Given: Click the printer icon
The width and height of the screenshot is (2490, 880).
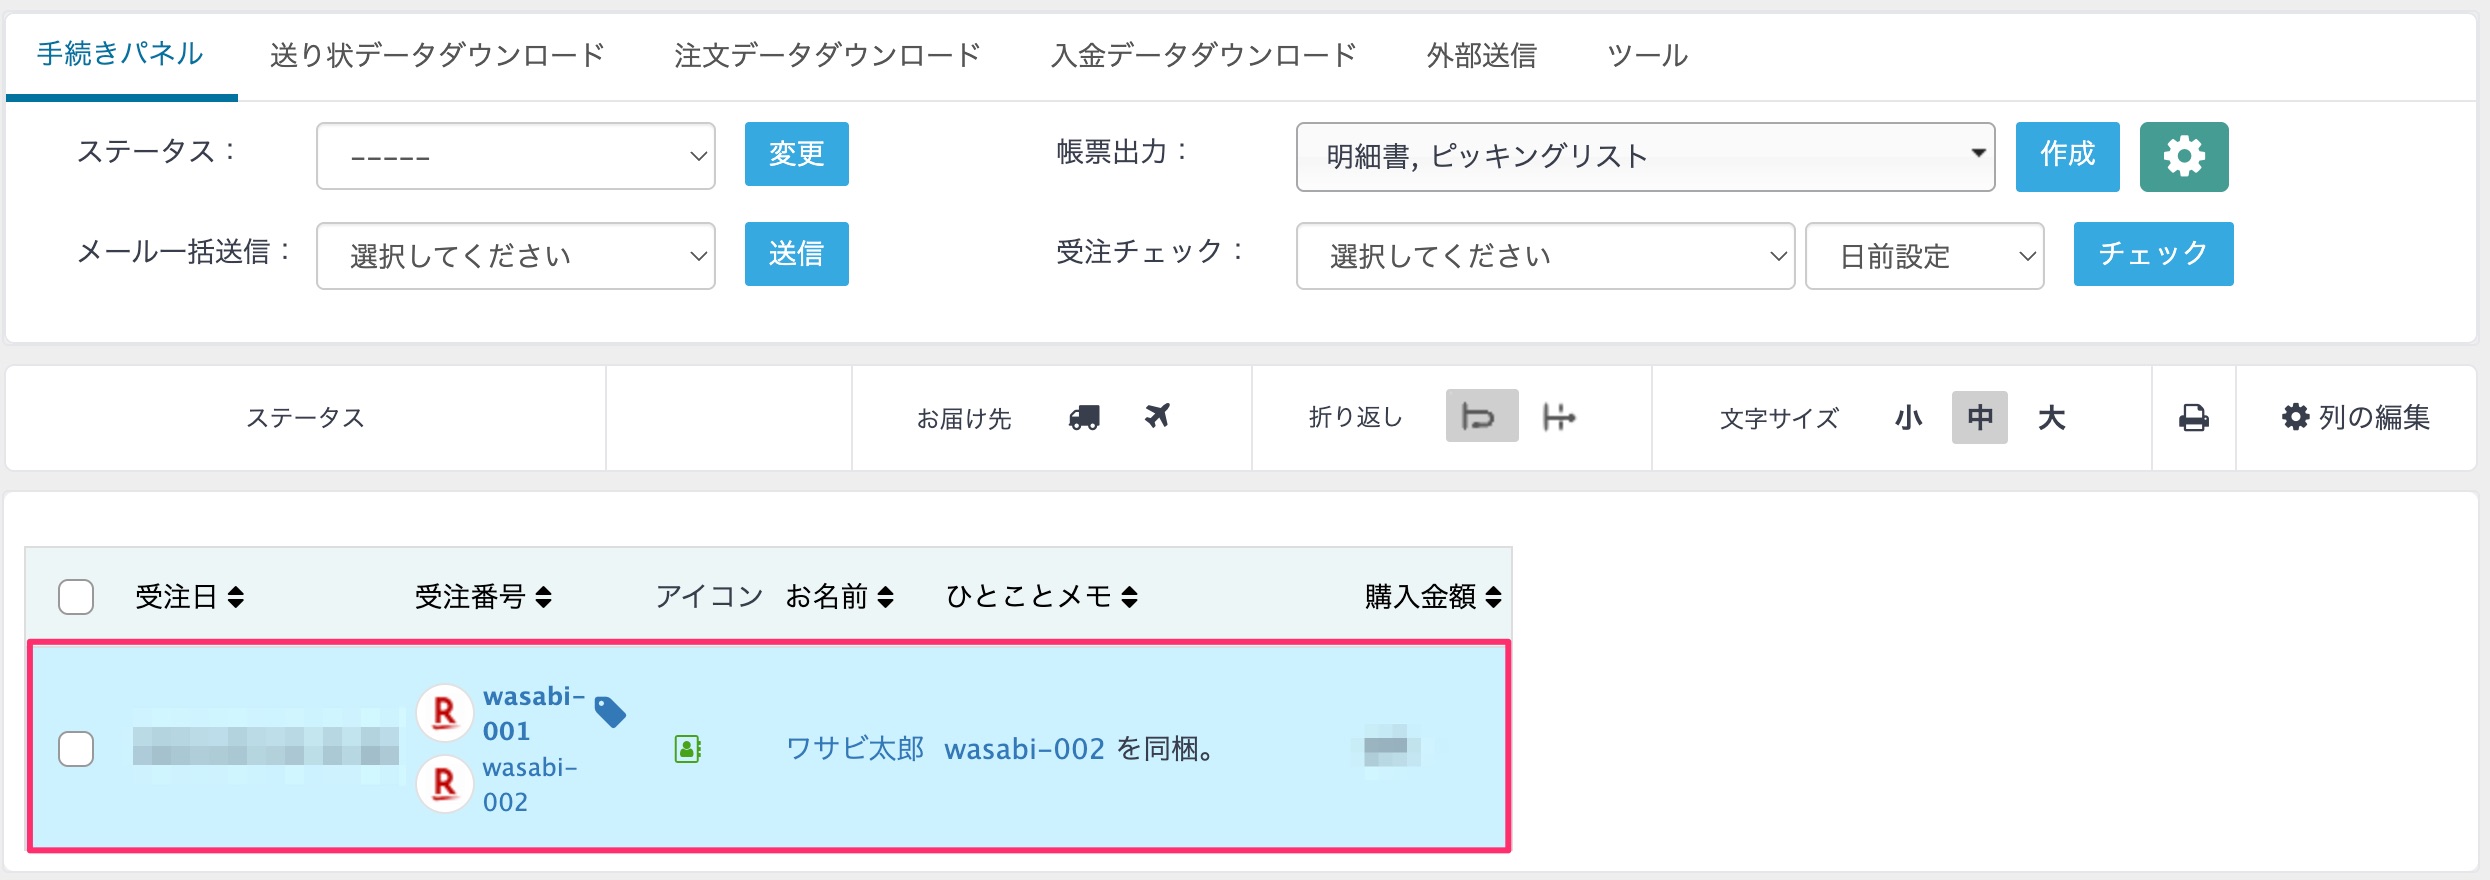Looking at the screenshot, I should point(2193,417).
